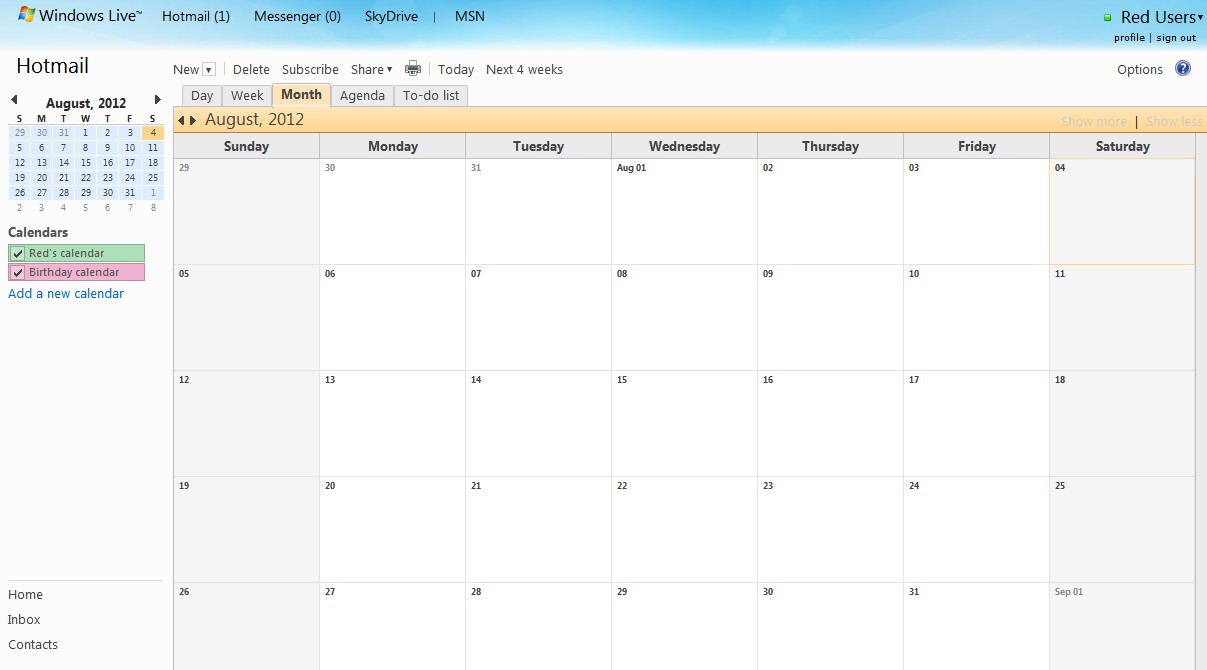Click the sign out link
Viewport: 1207px width, 670px height.
point(1176,38)
